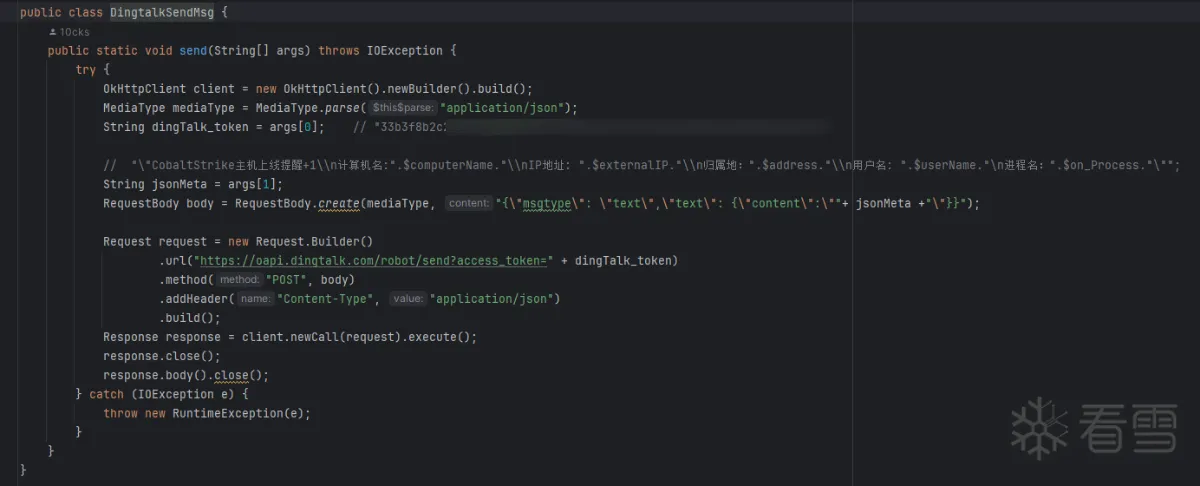Viewport: 1200px width, 486px height.
Task: Click the standalone .build(); line
Action: tap(189, 317)
